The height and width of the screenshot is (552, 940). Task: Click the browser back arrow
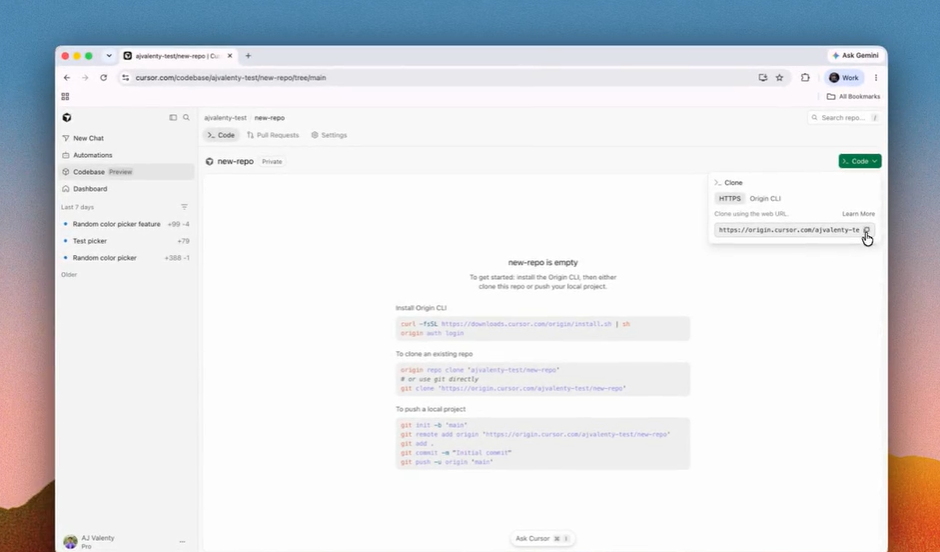tap(67, 77)
